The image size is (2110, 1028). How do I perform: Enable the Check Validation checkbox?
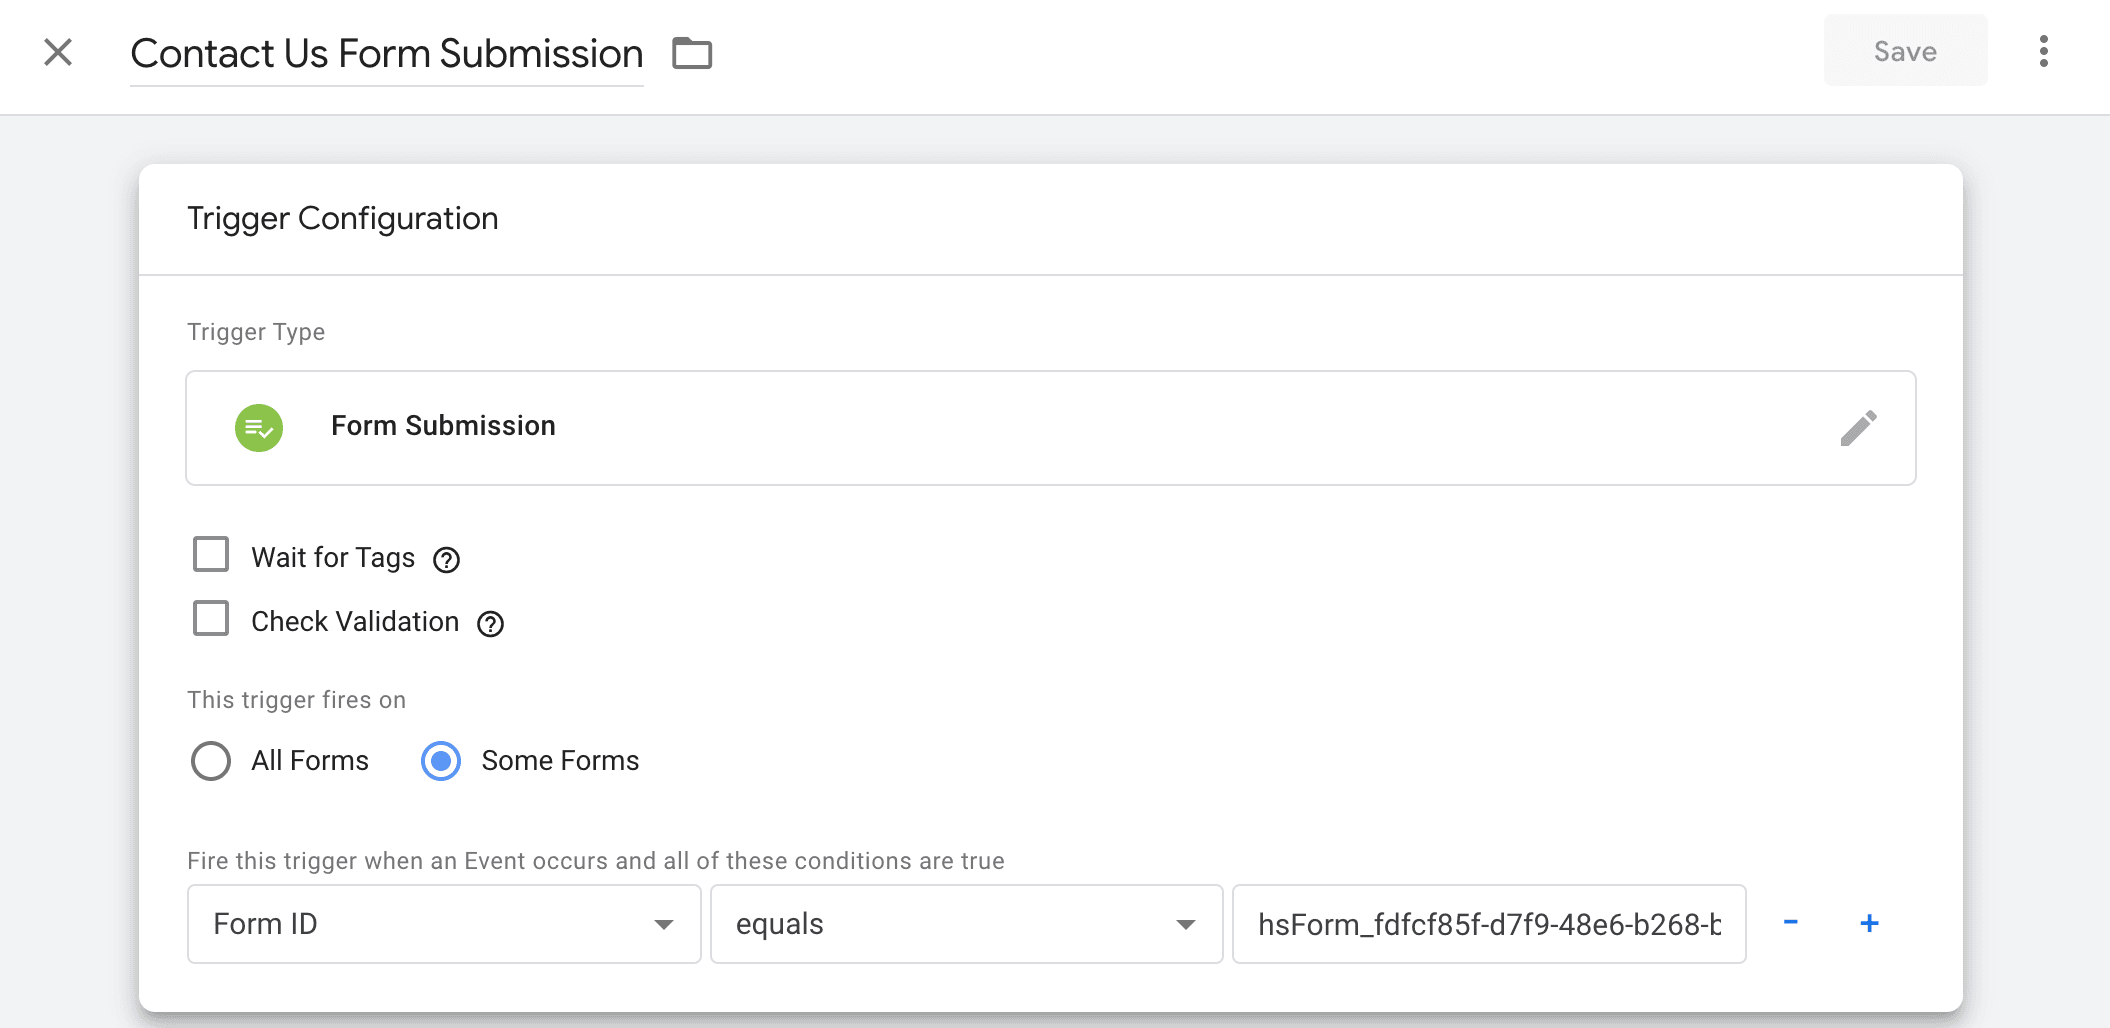[211, 618]
